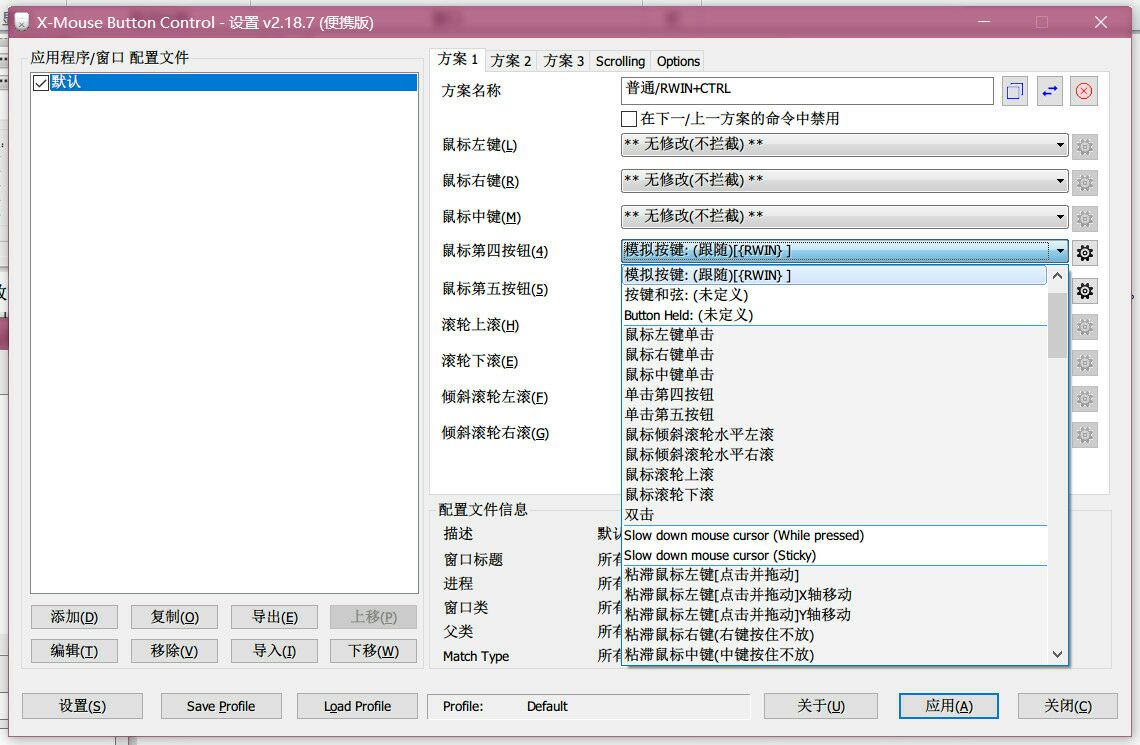Image resolution: width=1140 pixels, height=745 pixels.
Task: Open gear settings for 鼠标中键
Action: (1085, 217)
